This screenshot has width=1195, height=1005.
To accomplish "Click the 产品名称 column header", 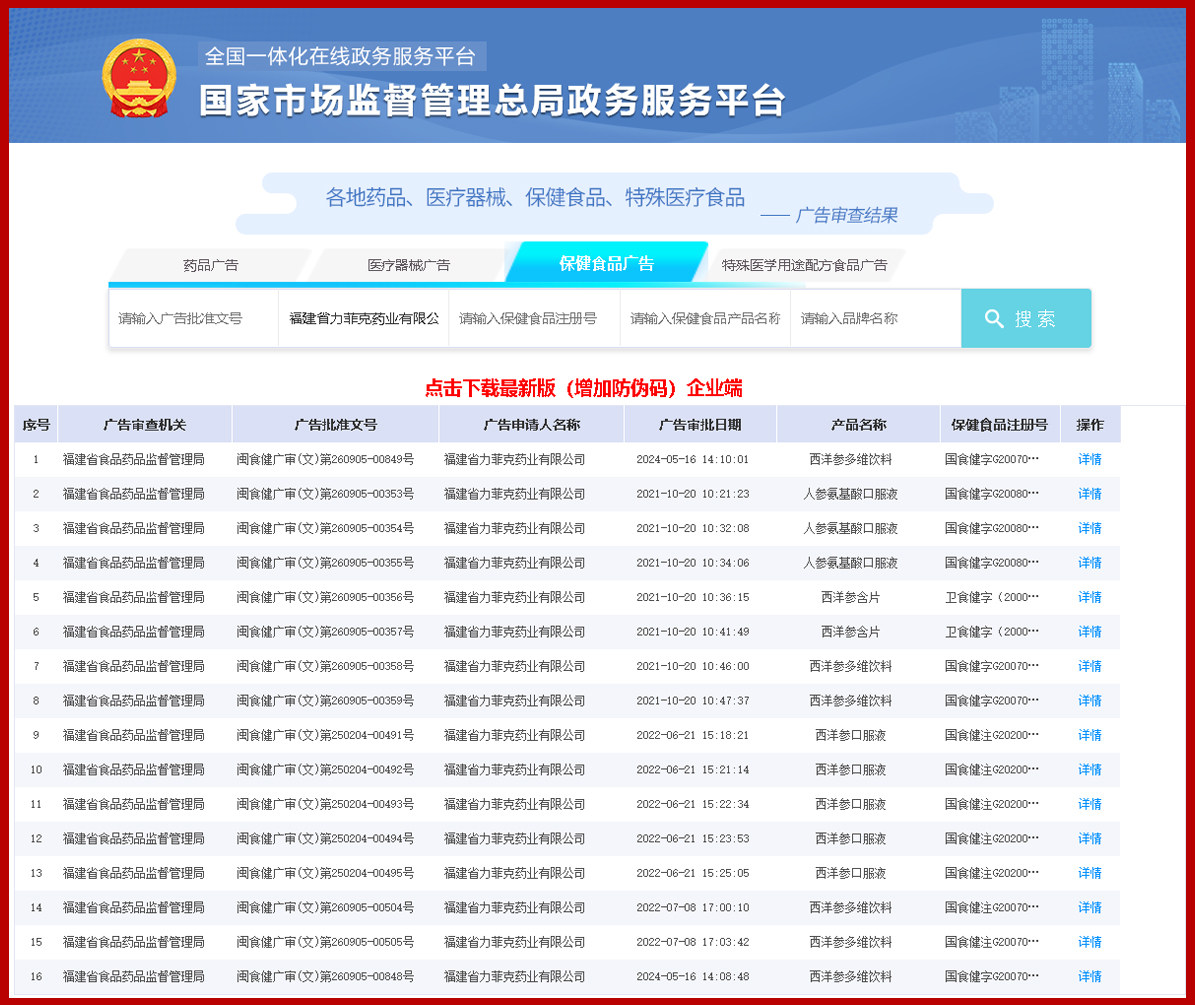I will click(858, 424).
